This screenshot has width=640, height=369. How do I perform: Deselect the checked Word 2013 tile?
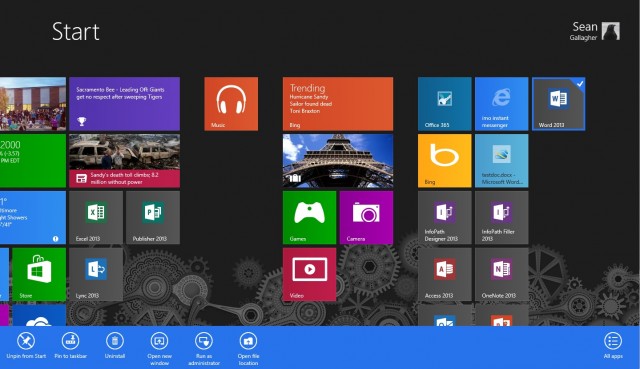pos(559,104)
